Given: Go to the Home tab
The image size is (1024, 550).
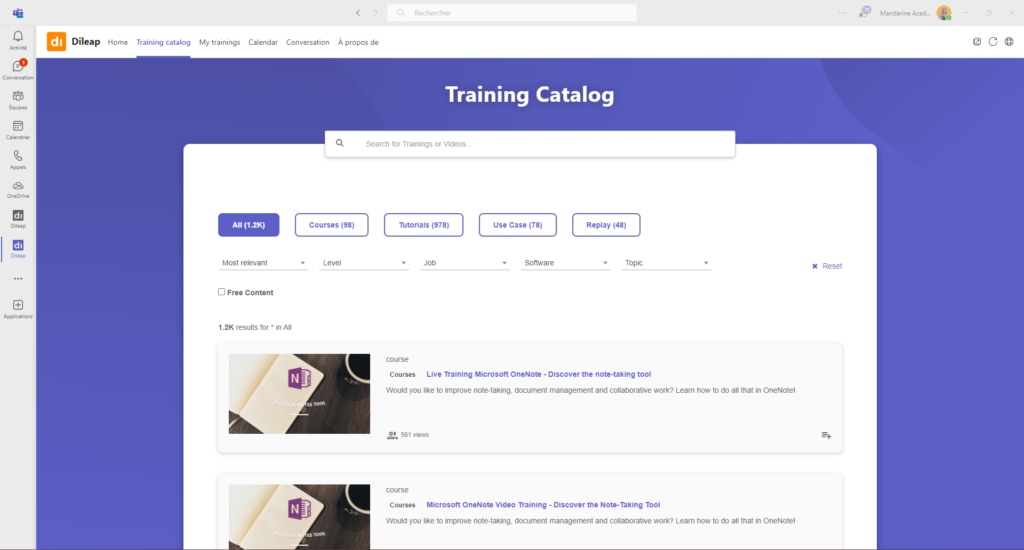Looking at the screenshot, I should tap(118, 42).
